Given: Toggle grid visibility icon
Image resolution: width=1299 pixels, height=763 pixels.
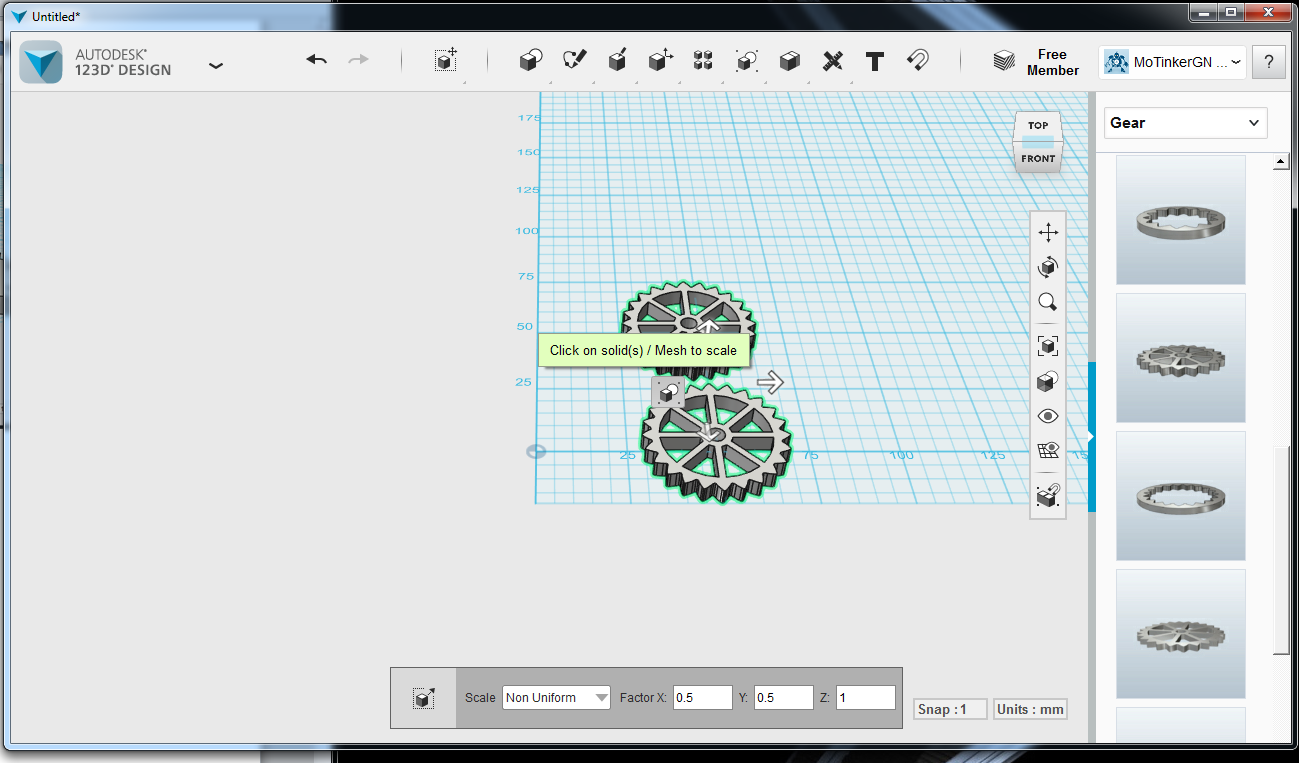Looking at the screenshot, I should pos(1048,451).
